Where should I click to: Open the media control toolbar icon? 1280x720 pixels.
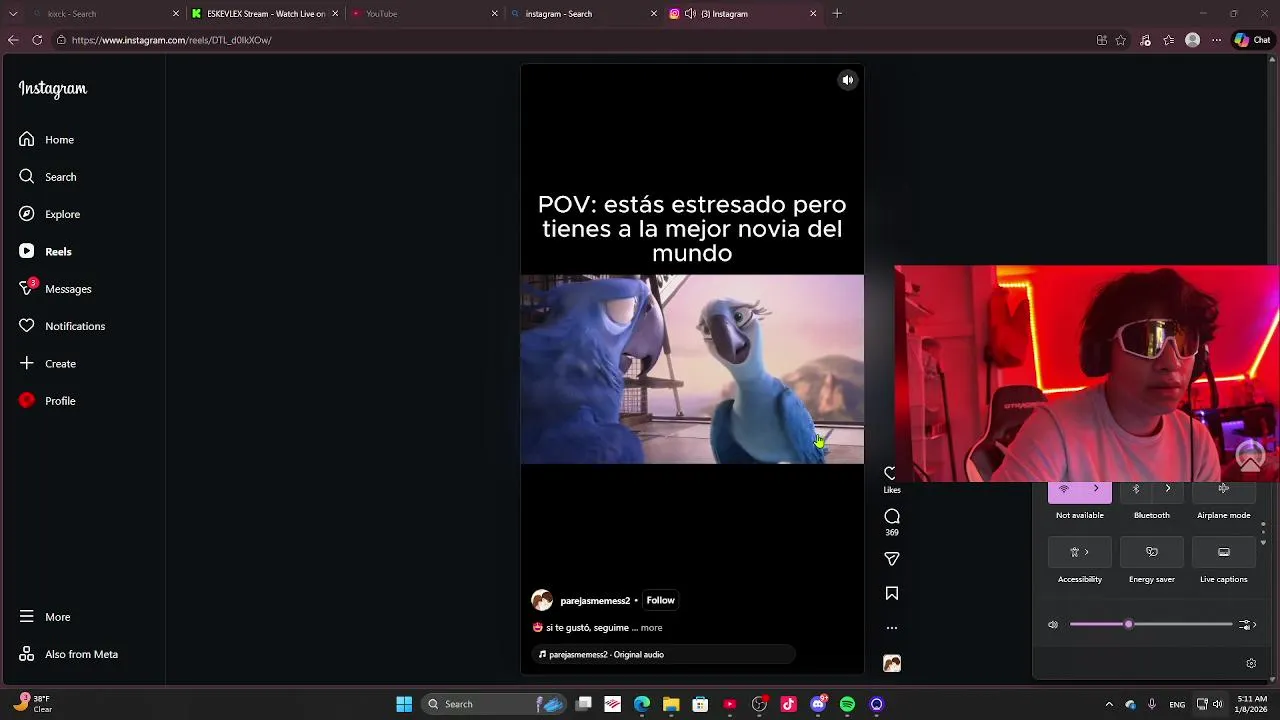pyautogui.click(x=1145, y=40)
